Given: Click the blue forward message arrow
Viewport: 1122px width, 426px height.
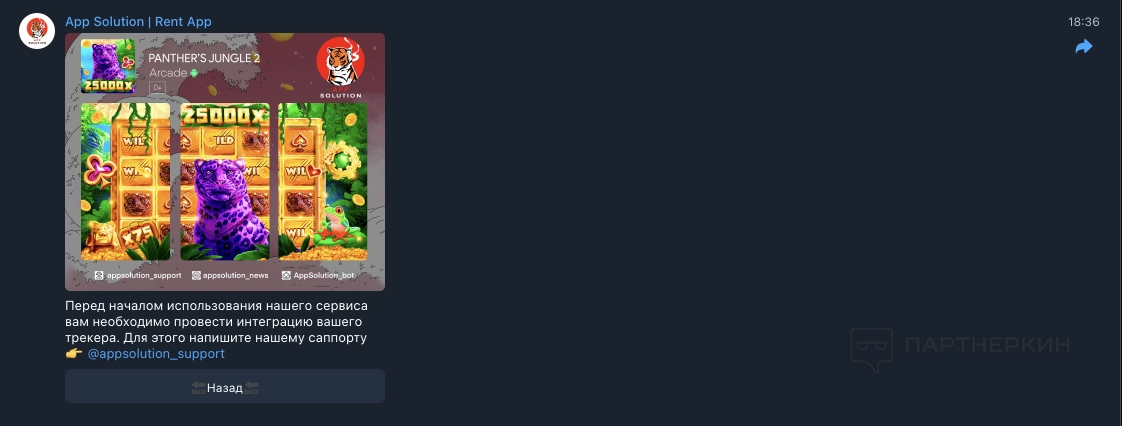Looking at the screenshot, I should (x=1084, y=47).
